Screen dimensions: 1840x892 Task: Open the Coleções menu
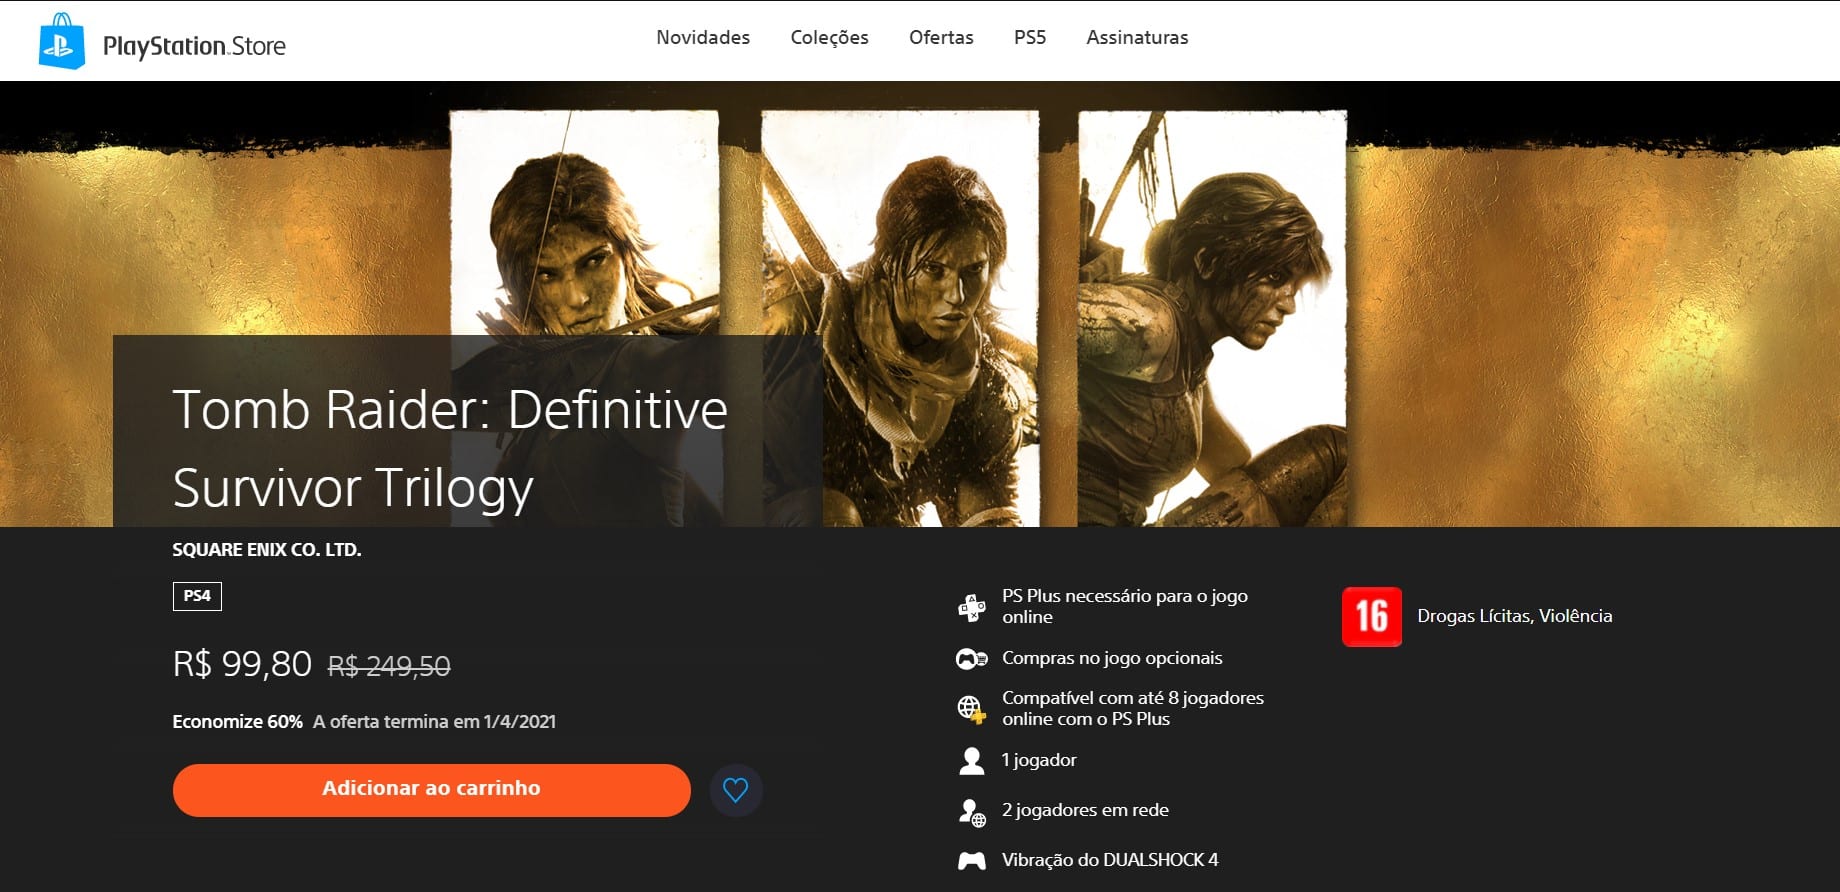[829, 37]
